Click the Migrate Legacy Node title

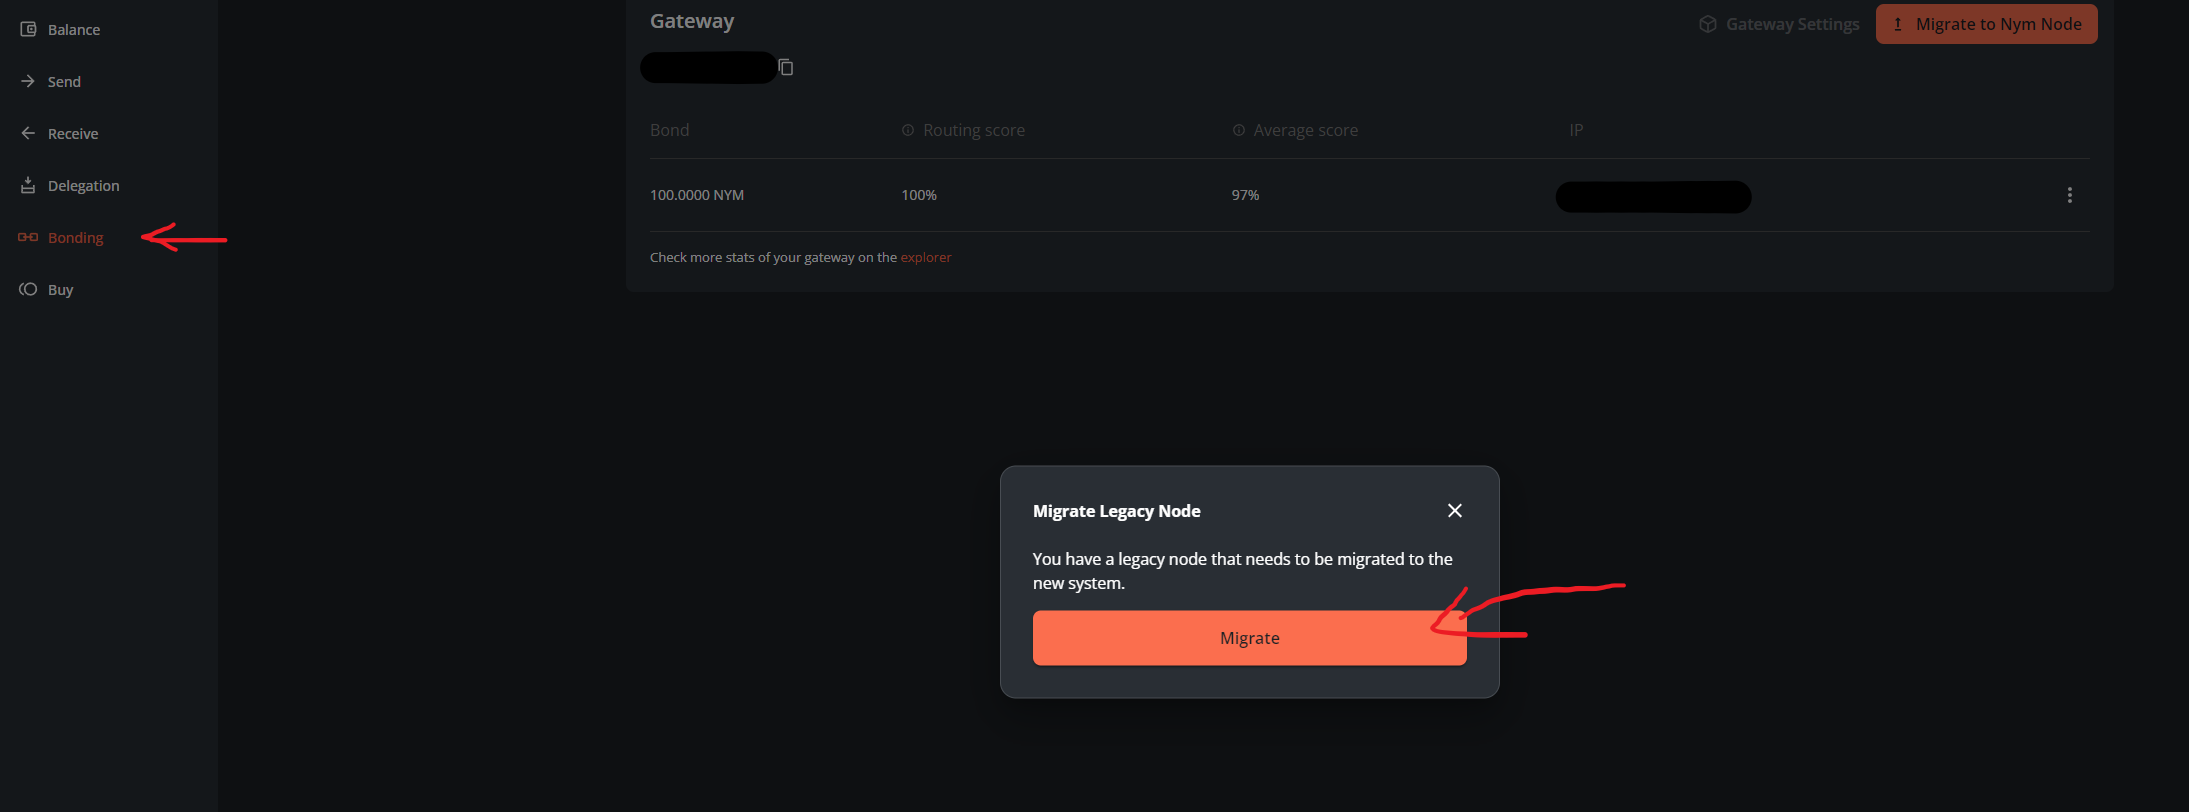coord(1116,511)
